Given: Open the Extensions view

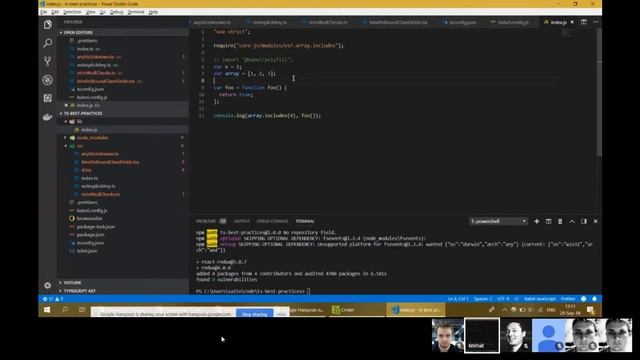Looking at the screenshot, I should click(x=47, y=98).
